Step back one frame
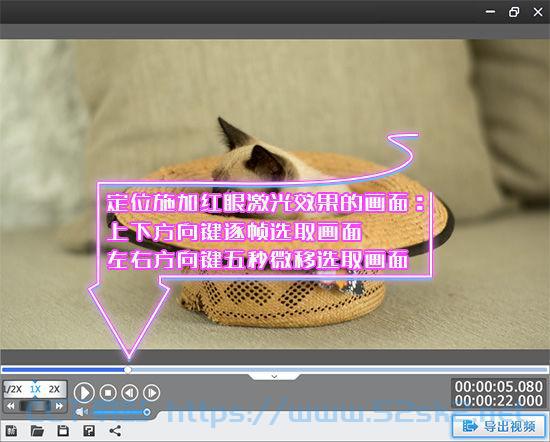 (x=130, y=393)
